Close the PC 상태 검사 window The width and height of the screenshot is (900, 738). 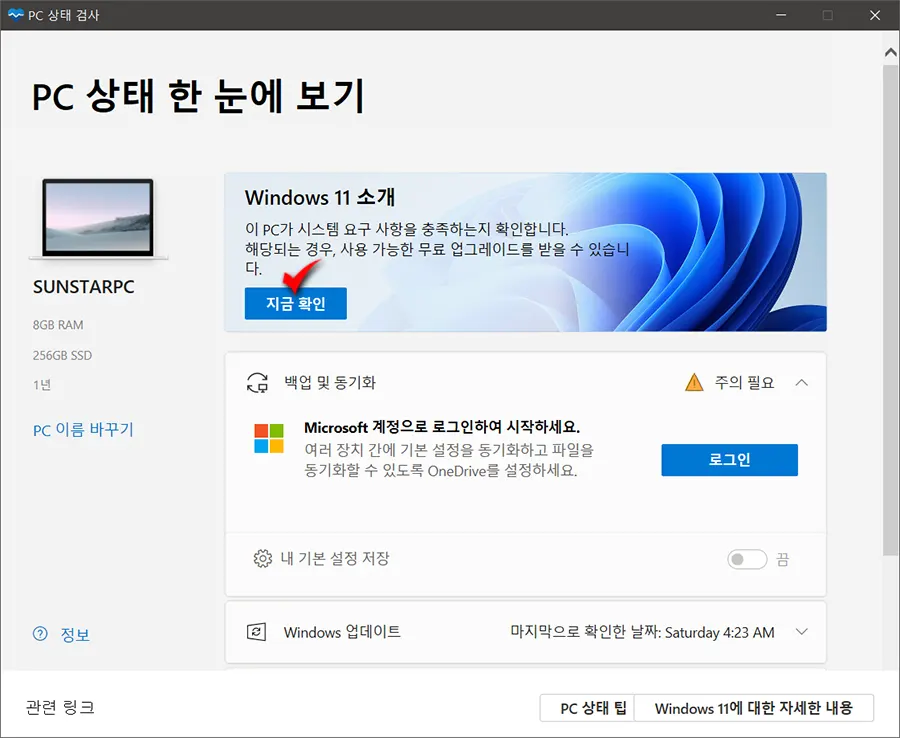(875, 15)
